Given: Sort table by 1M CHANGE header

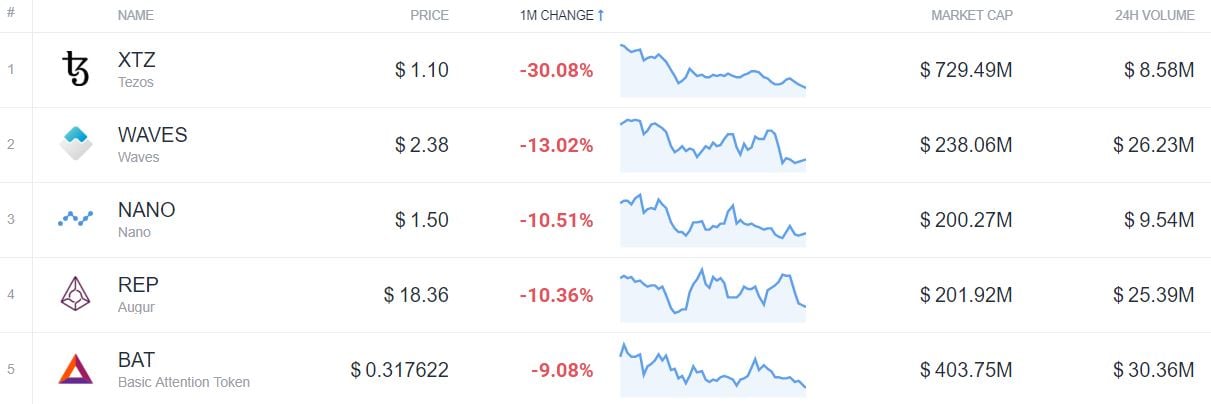Looking at the screenshot, I should tap(556, 16).
